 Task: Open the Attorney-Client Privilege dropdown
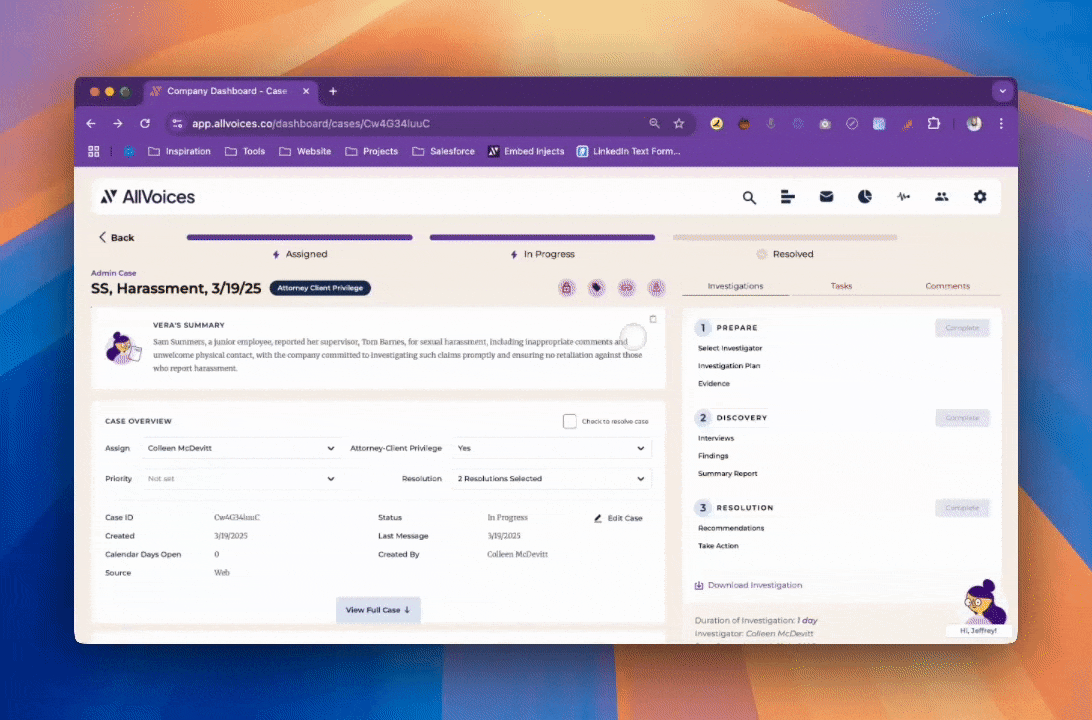[x=552, y=448]
